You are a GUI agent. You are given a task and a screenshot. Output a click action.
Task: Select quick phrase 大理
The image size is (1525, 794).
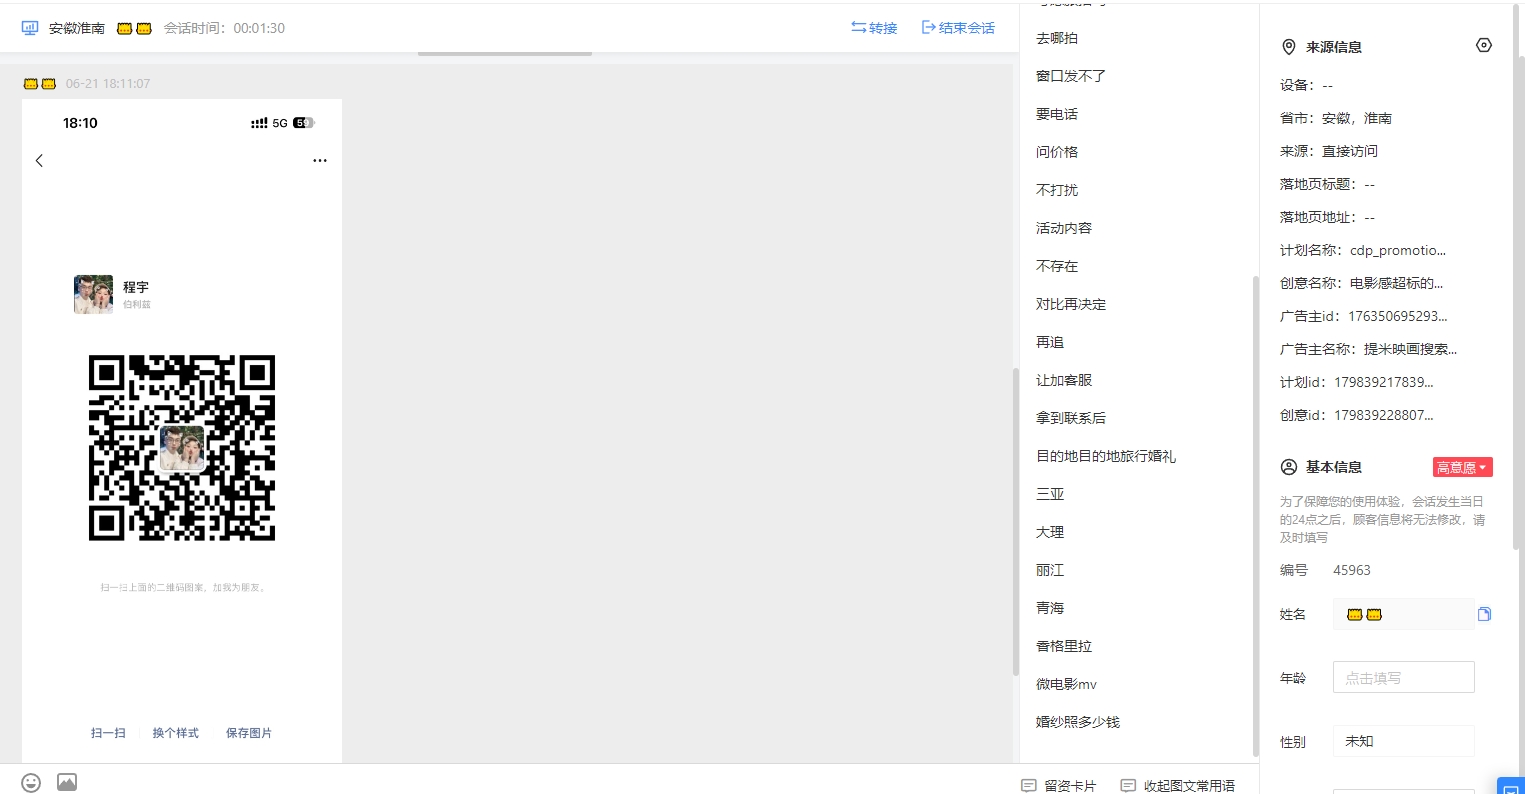tap(1050, 532)
